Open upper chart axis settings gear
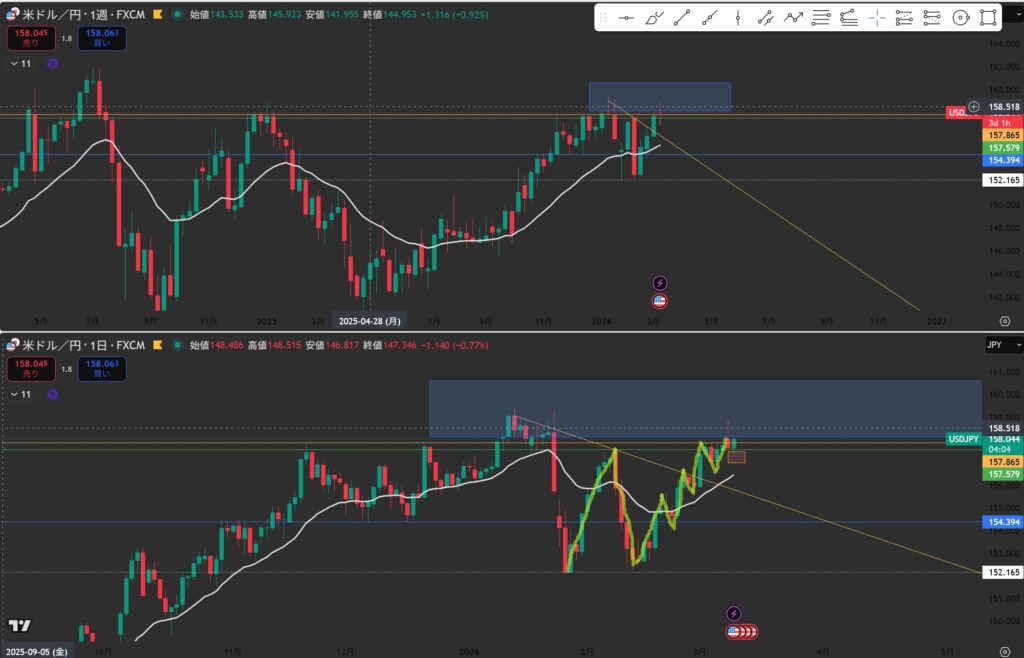 coord(1004,321)
